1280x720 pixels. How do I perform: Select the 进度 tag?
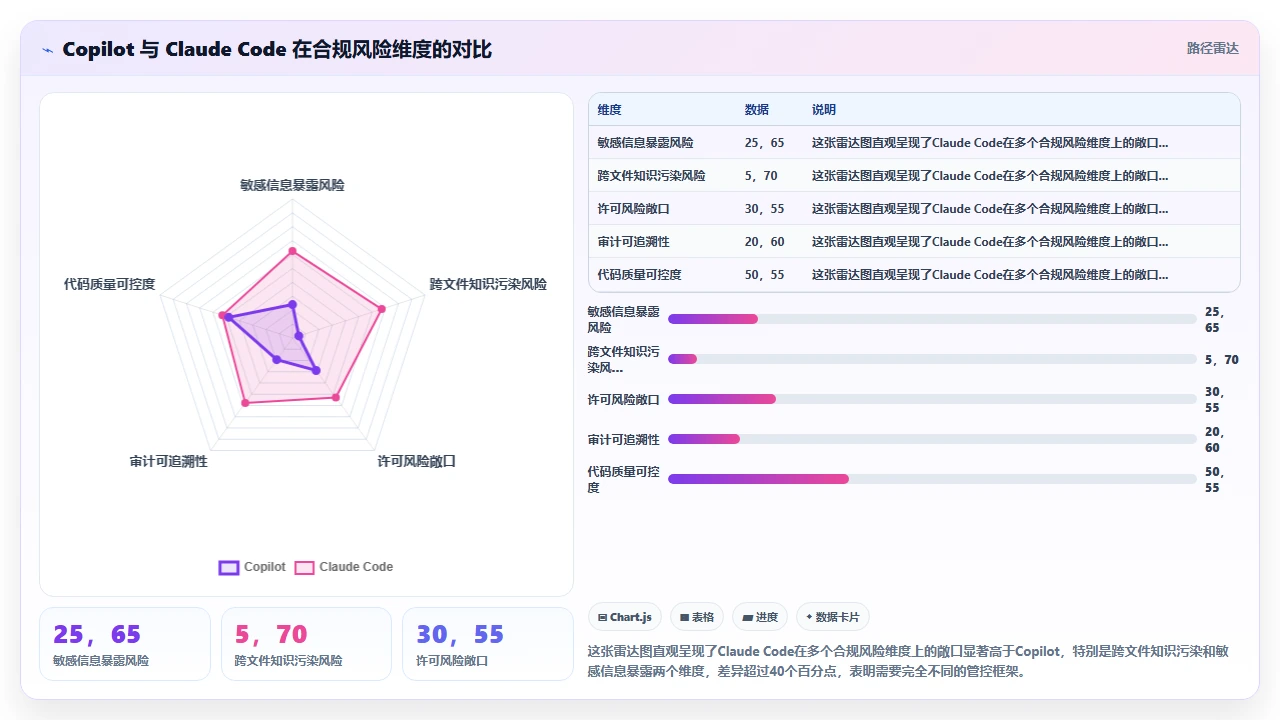(760, 617)
